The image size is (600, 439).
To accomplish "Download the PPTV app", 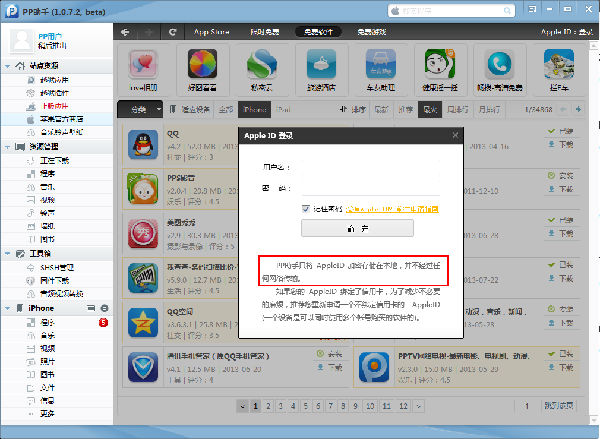I will [562, 367].
